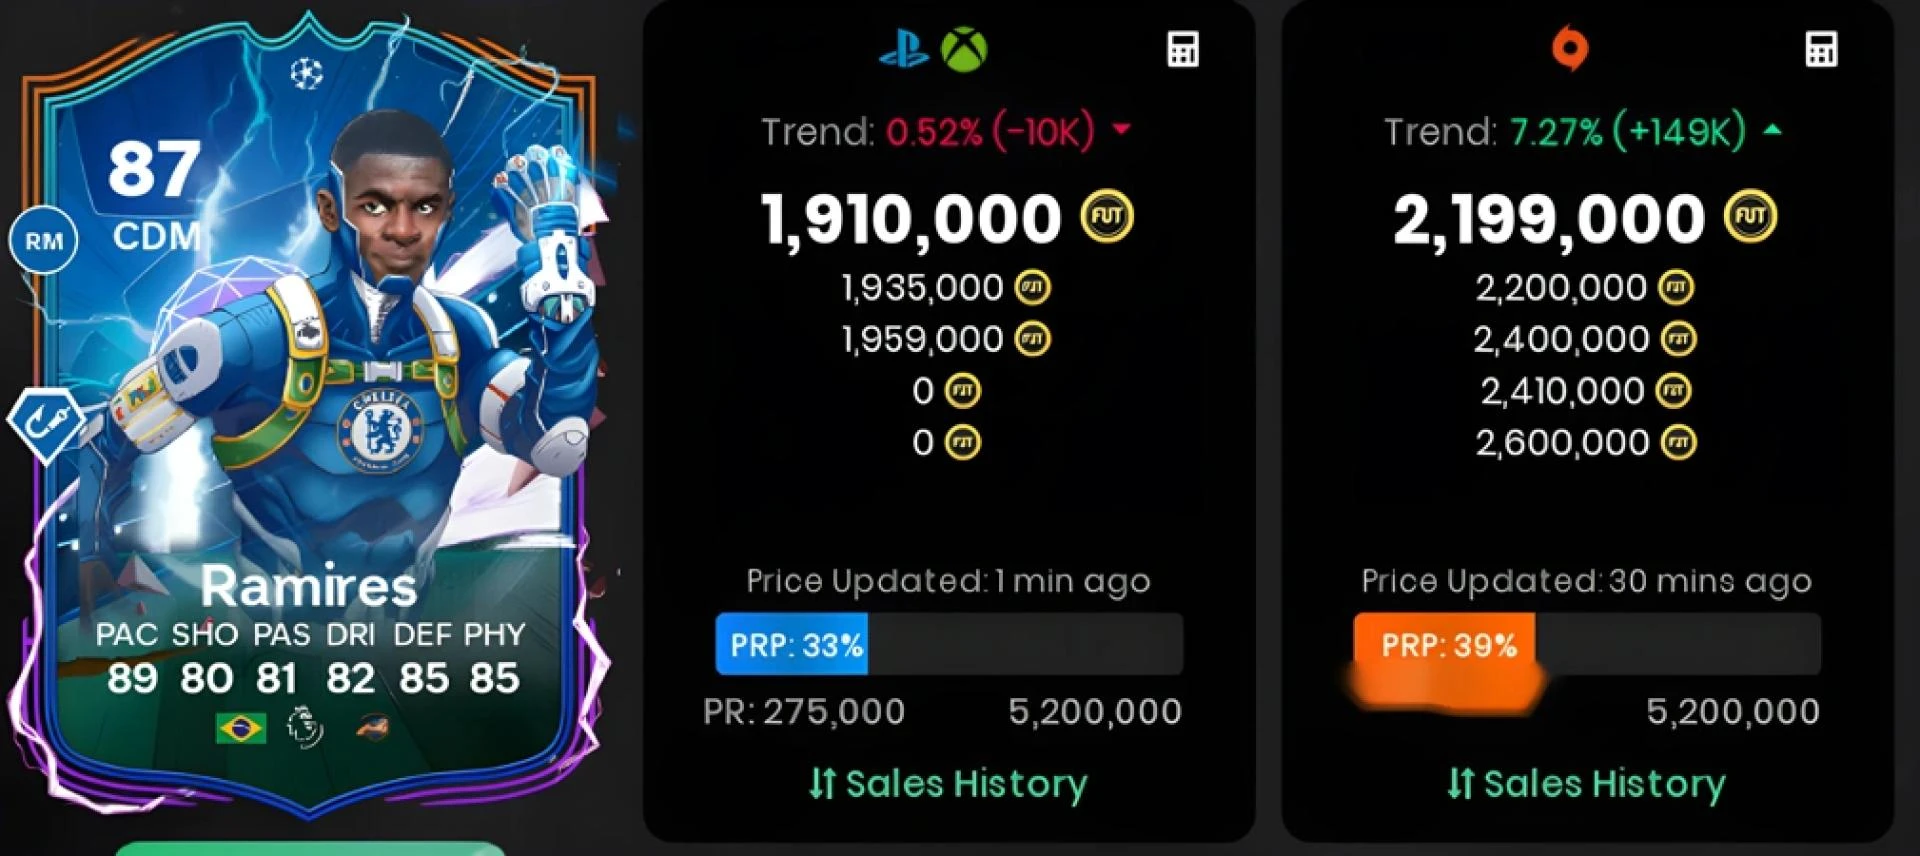Click the Champions League ball icon
Viewport: 1920px width, 856px height.
pyautogui.click(x=306, y=73)
